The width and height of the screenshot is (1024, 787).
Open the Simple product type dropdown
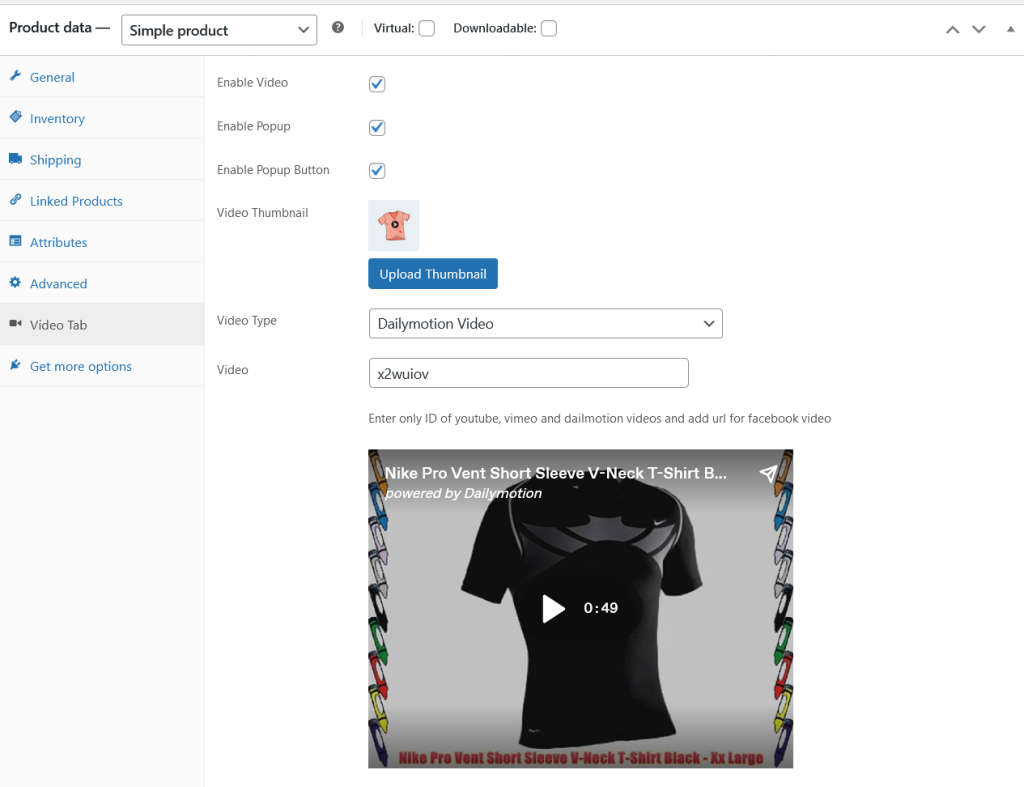pos(219,30)
